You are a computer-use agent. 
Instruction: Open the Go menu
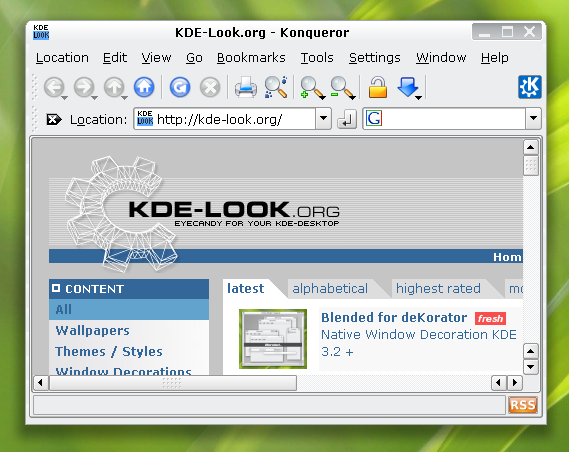click(194, 58)
